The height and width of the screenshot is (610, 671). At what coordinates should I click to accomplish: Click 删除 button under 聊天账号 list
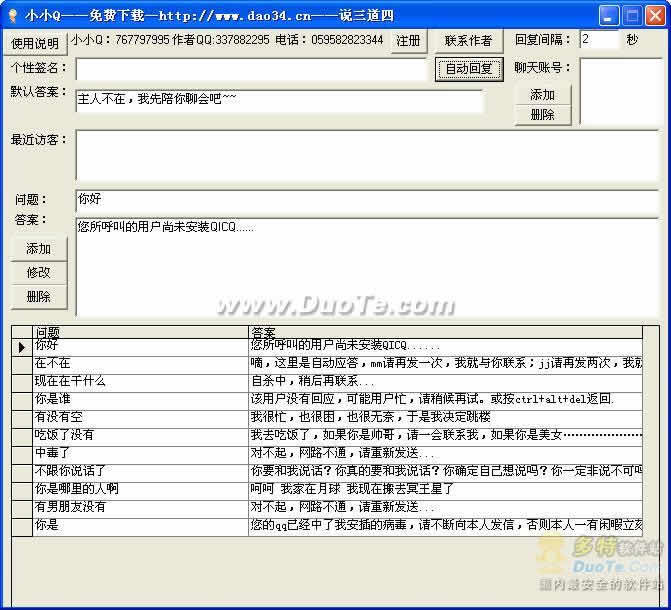542,114
